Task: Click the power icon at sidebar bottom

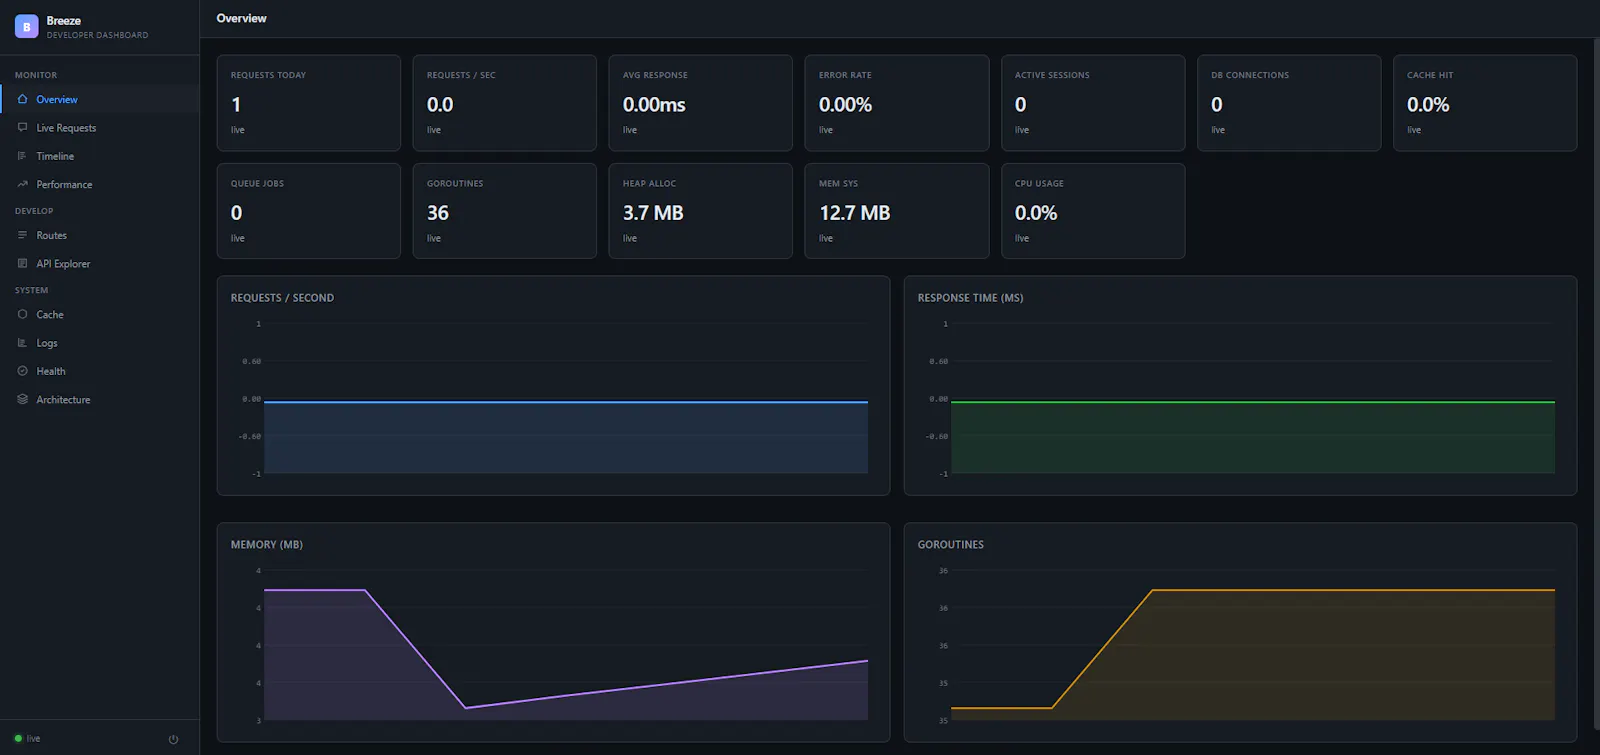Action: click(173, 739)
